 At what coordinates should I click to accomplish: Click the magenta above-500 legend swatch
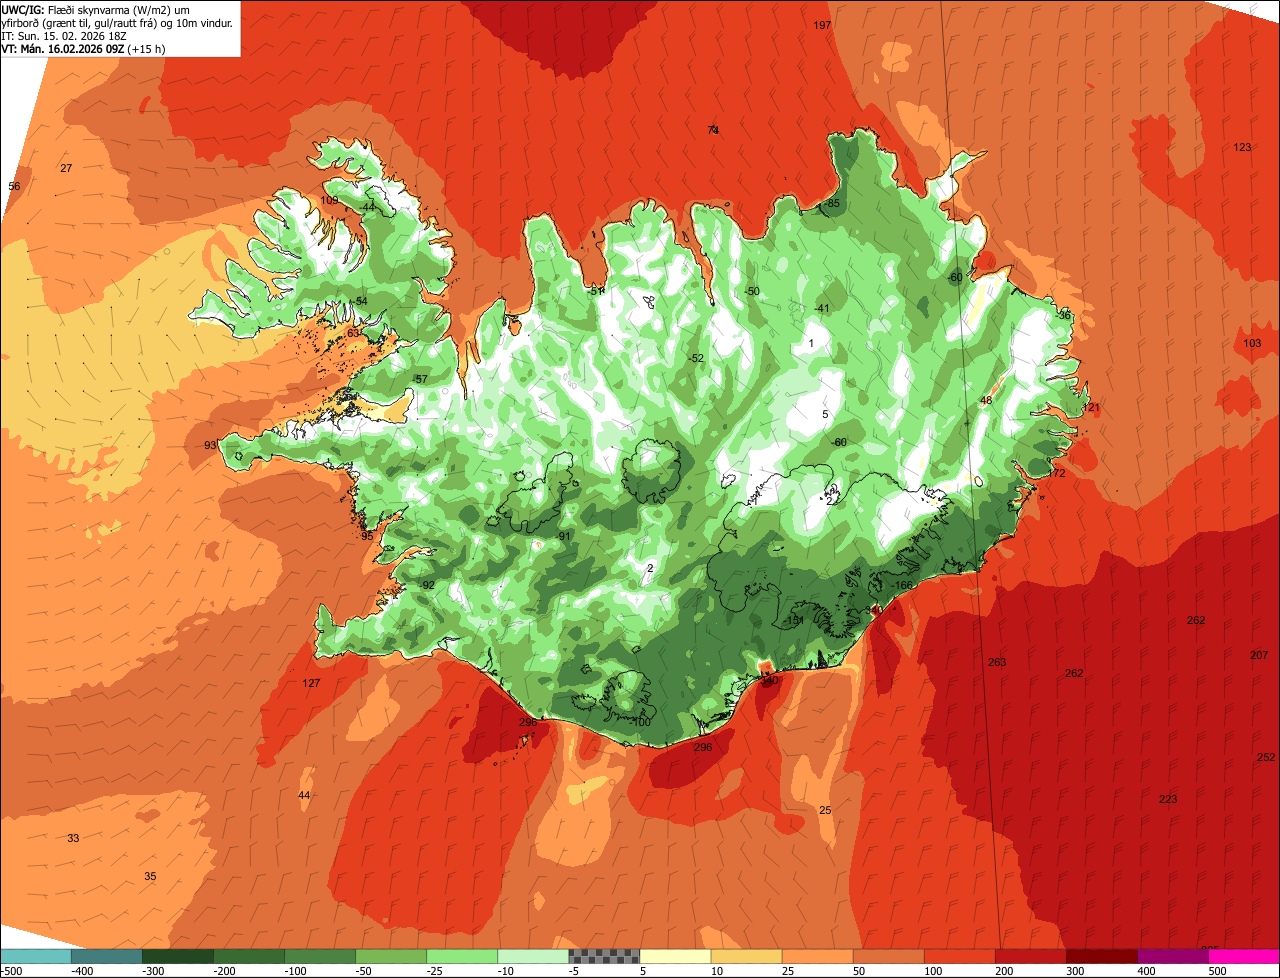click(x=1244, y=956)
